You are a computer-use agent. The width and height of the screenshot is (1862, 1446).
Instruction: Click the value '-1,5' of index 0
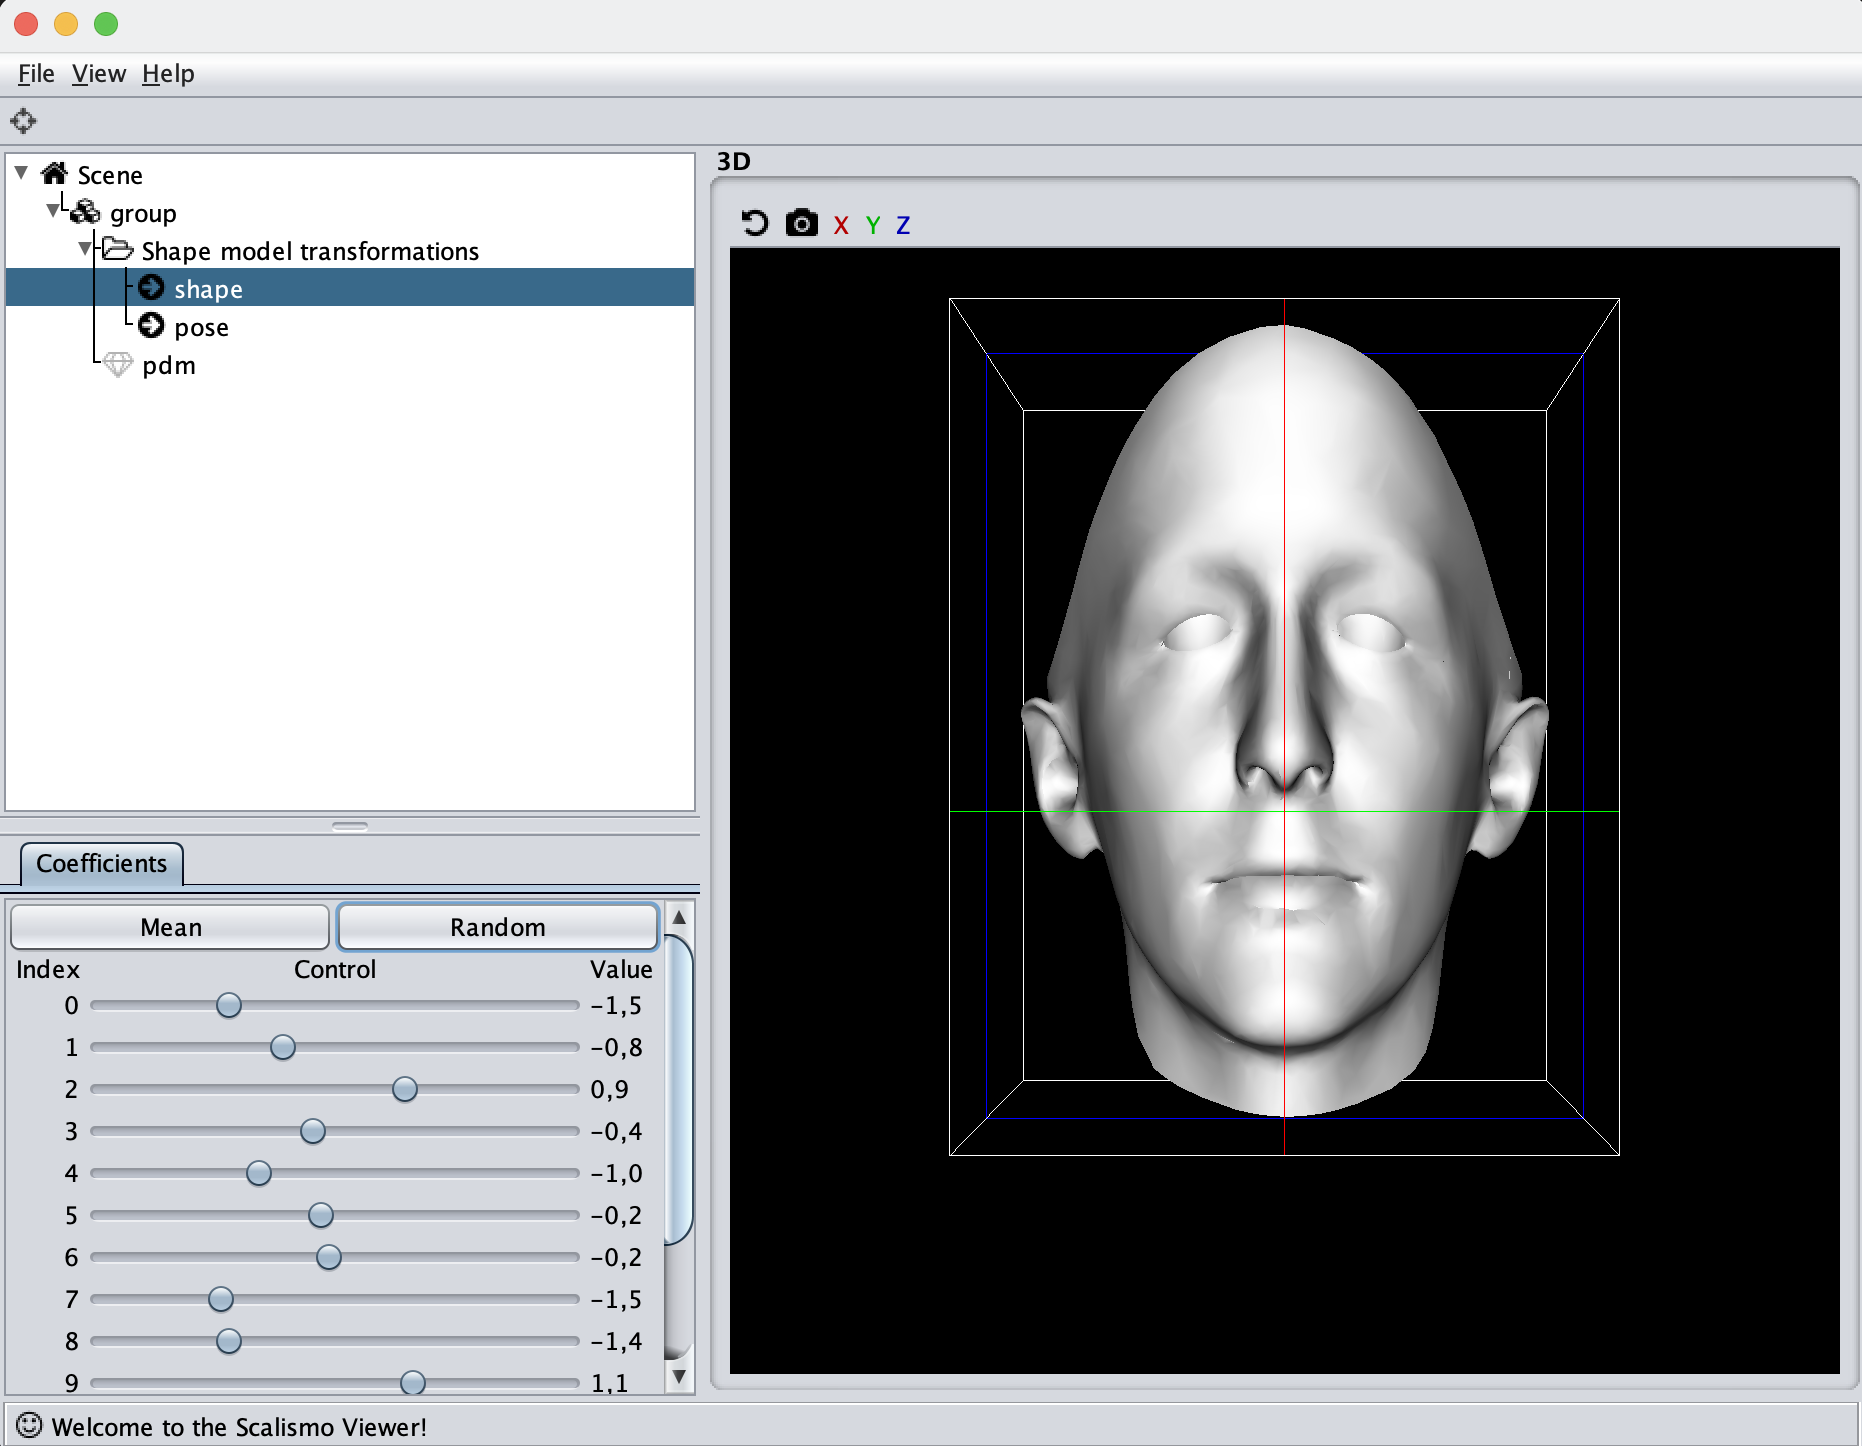pos(616,1005)
